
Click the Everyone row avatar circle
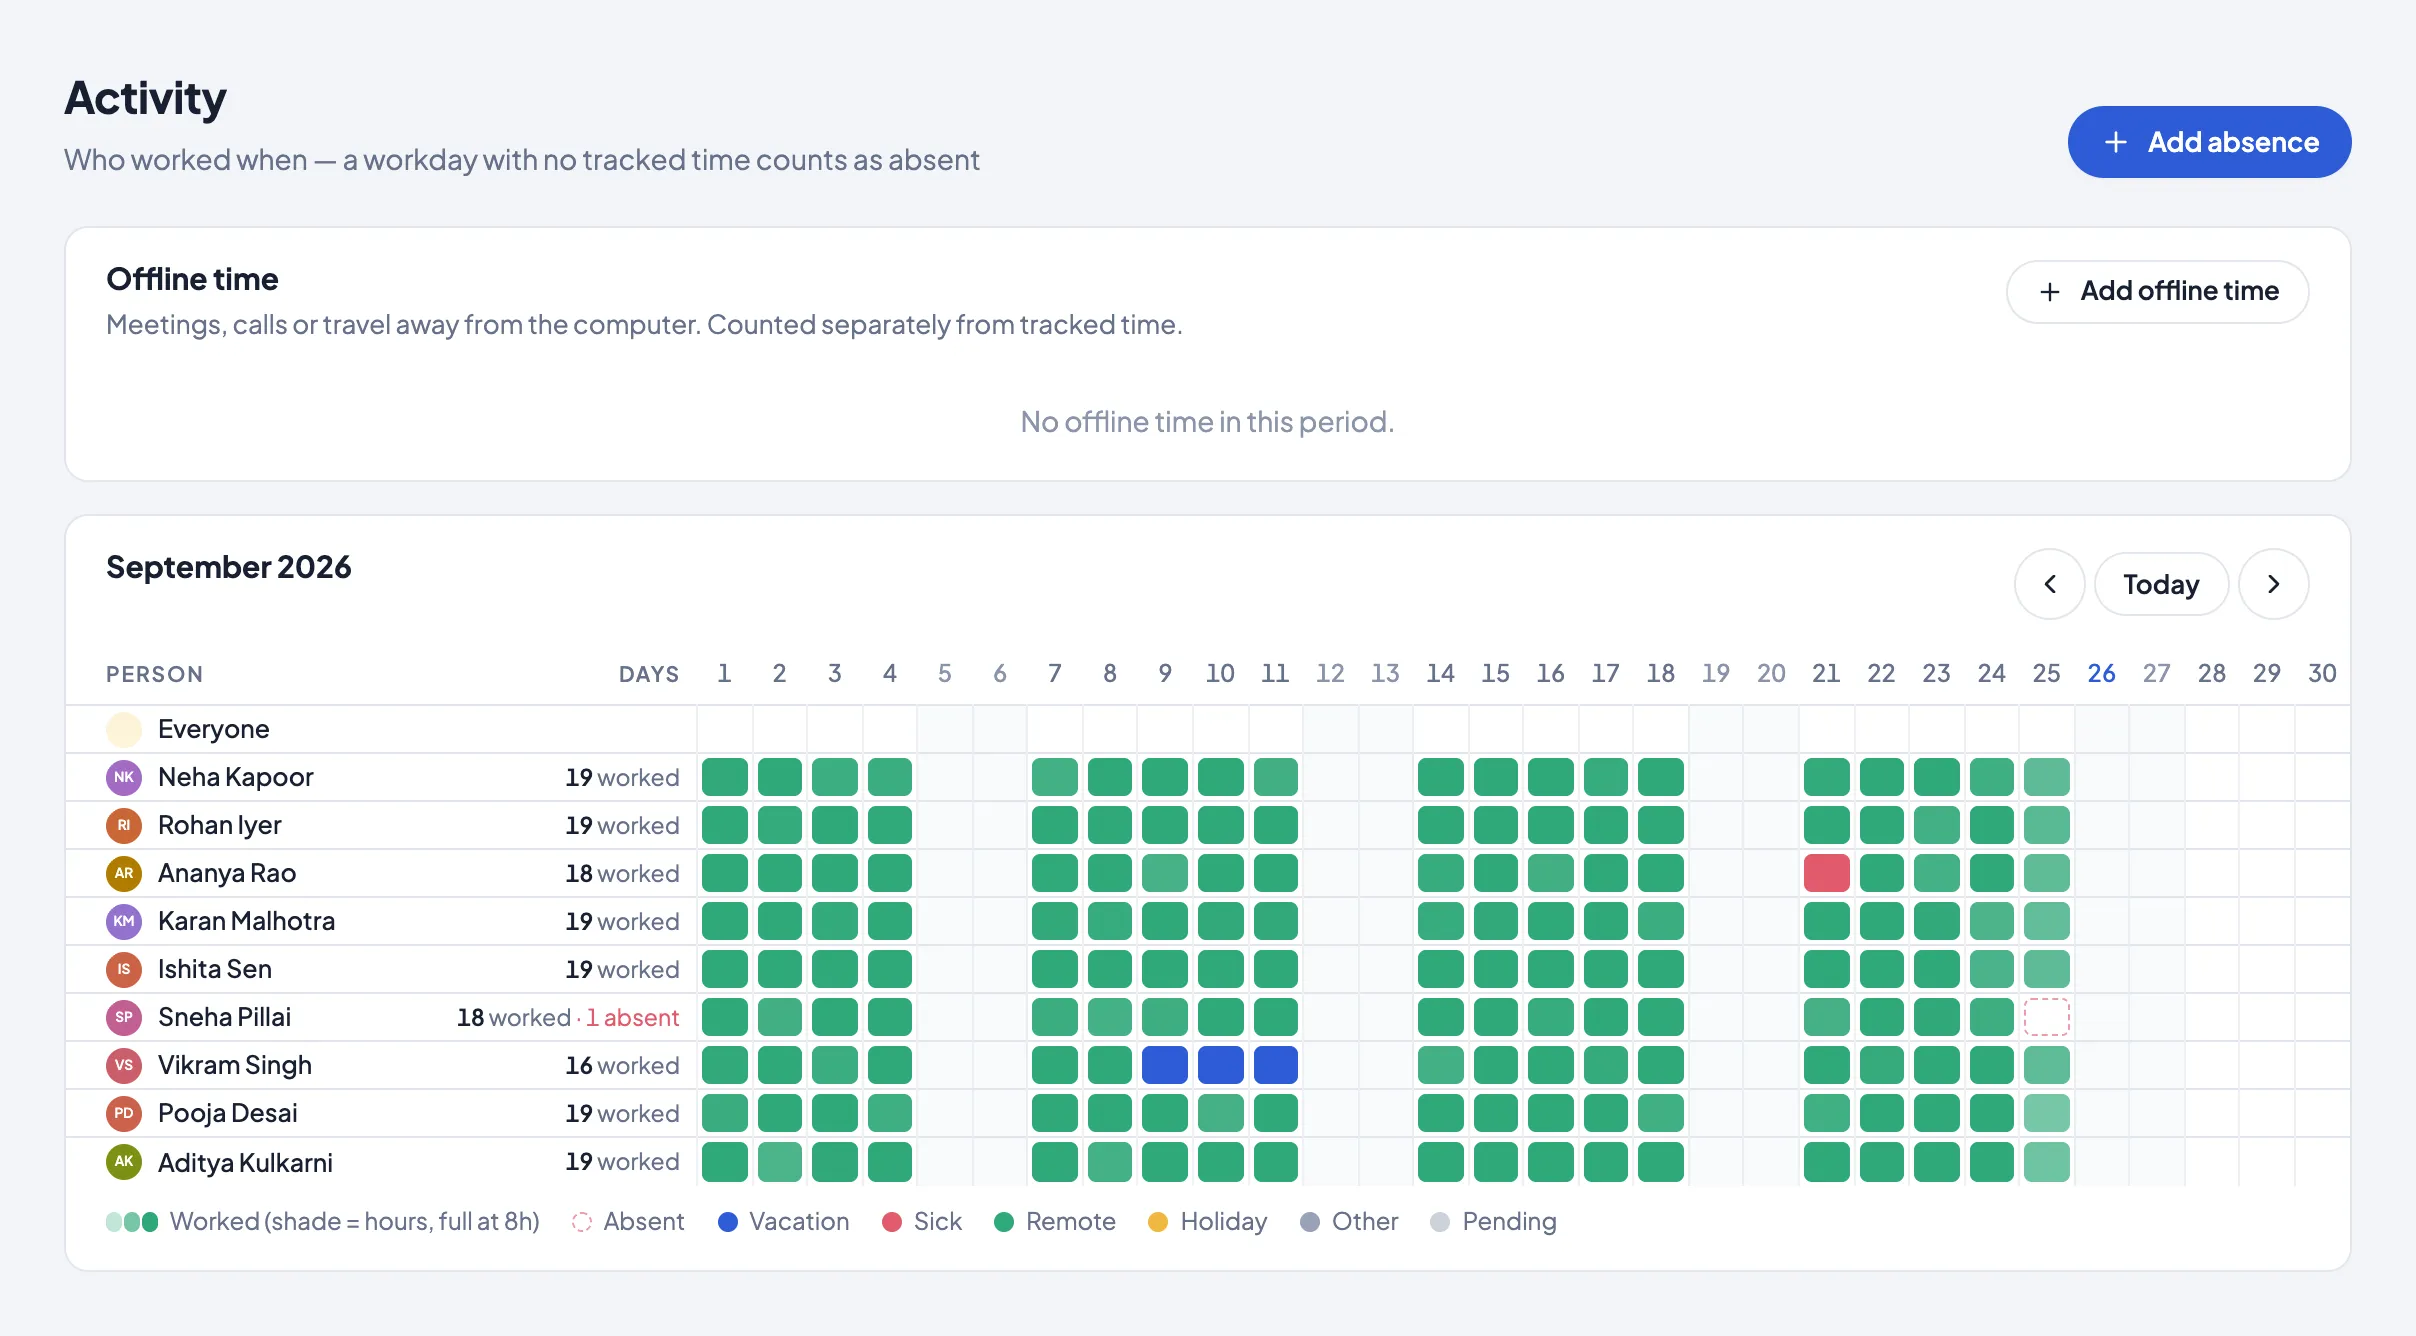click(124, 729)
